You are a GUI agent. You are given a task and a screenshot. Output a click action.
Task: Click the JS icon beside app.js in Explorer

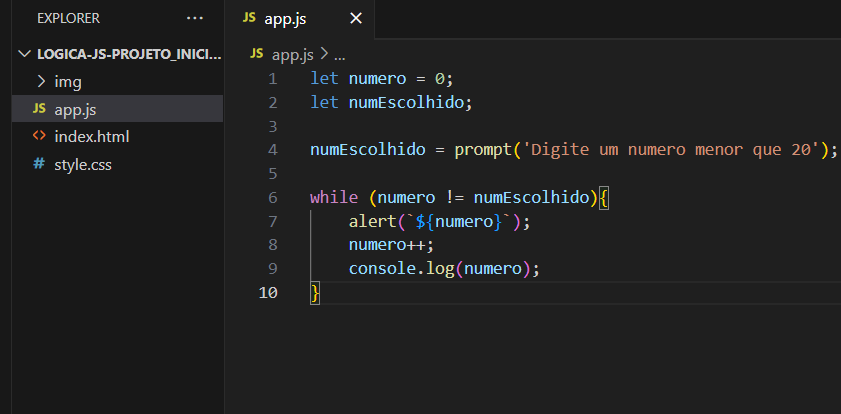click(39, 109)
